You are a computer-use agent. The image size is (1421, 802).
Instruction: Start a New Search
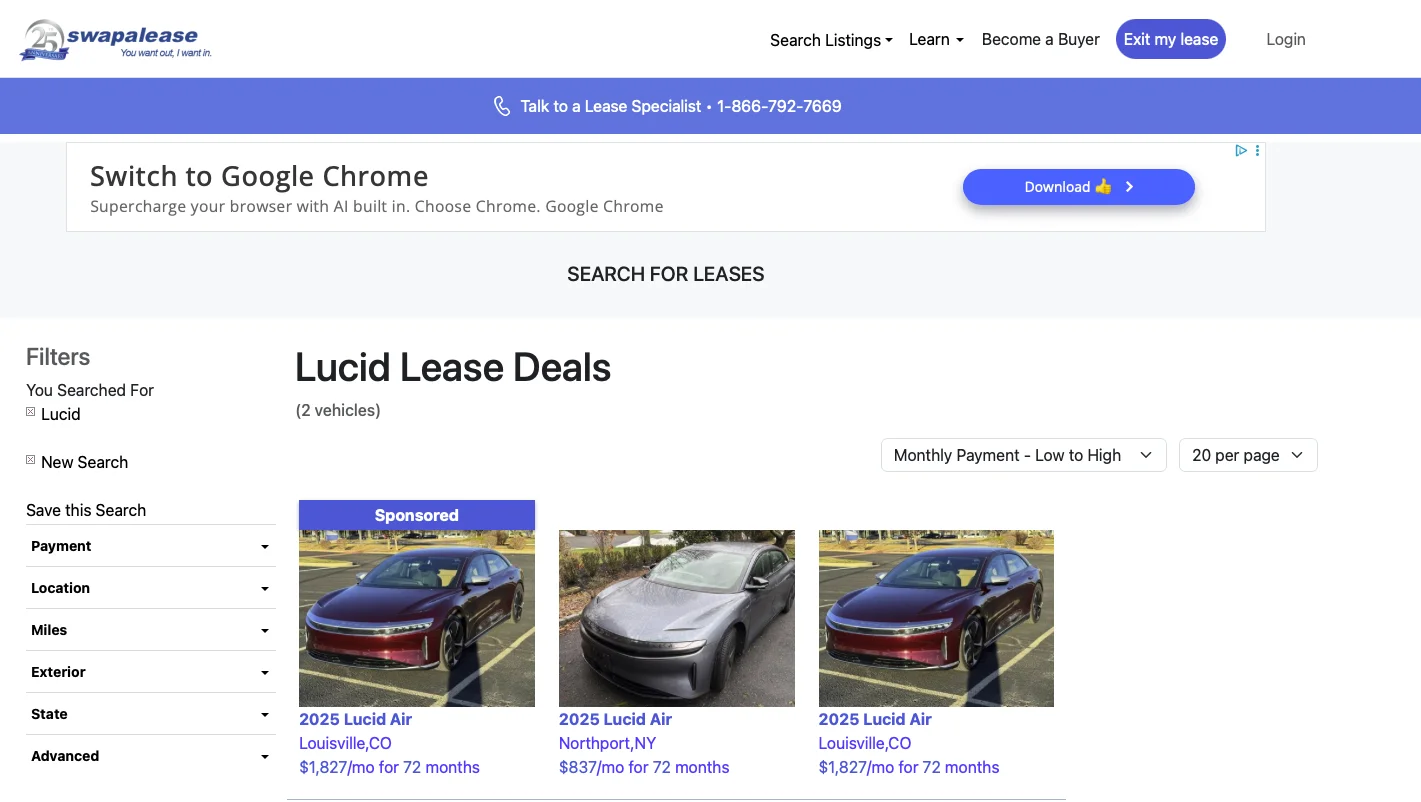point(84,462)
